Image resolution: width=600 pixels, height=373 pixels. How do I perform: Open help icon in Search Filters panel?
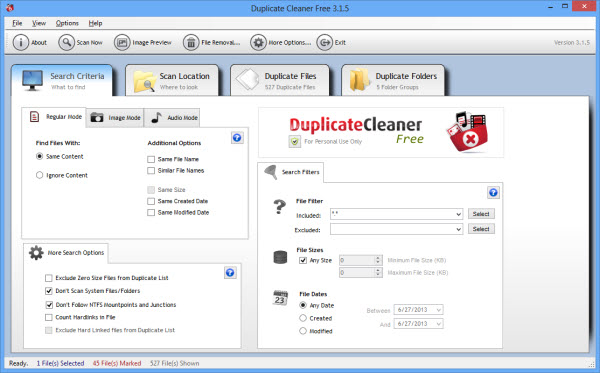tap(493, 192)
